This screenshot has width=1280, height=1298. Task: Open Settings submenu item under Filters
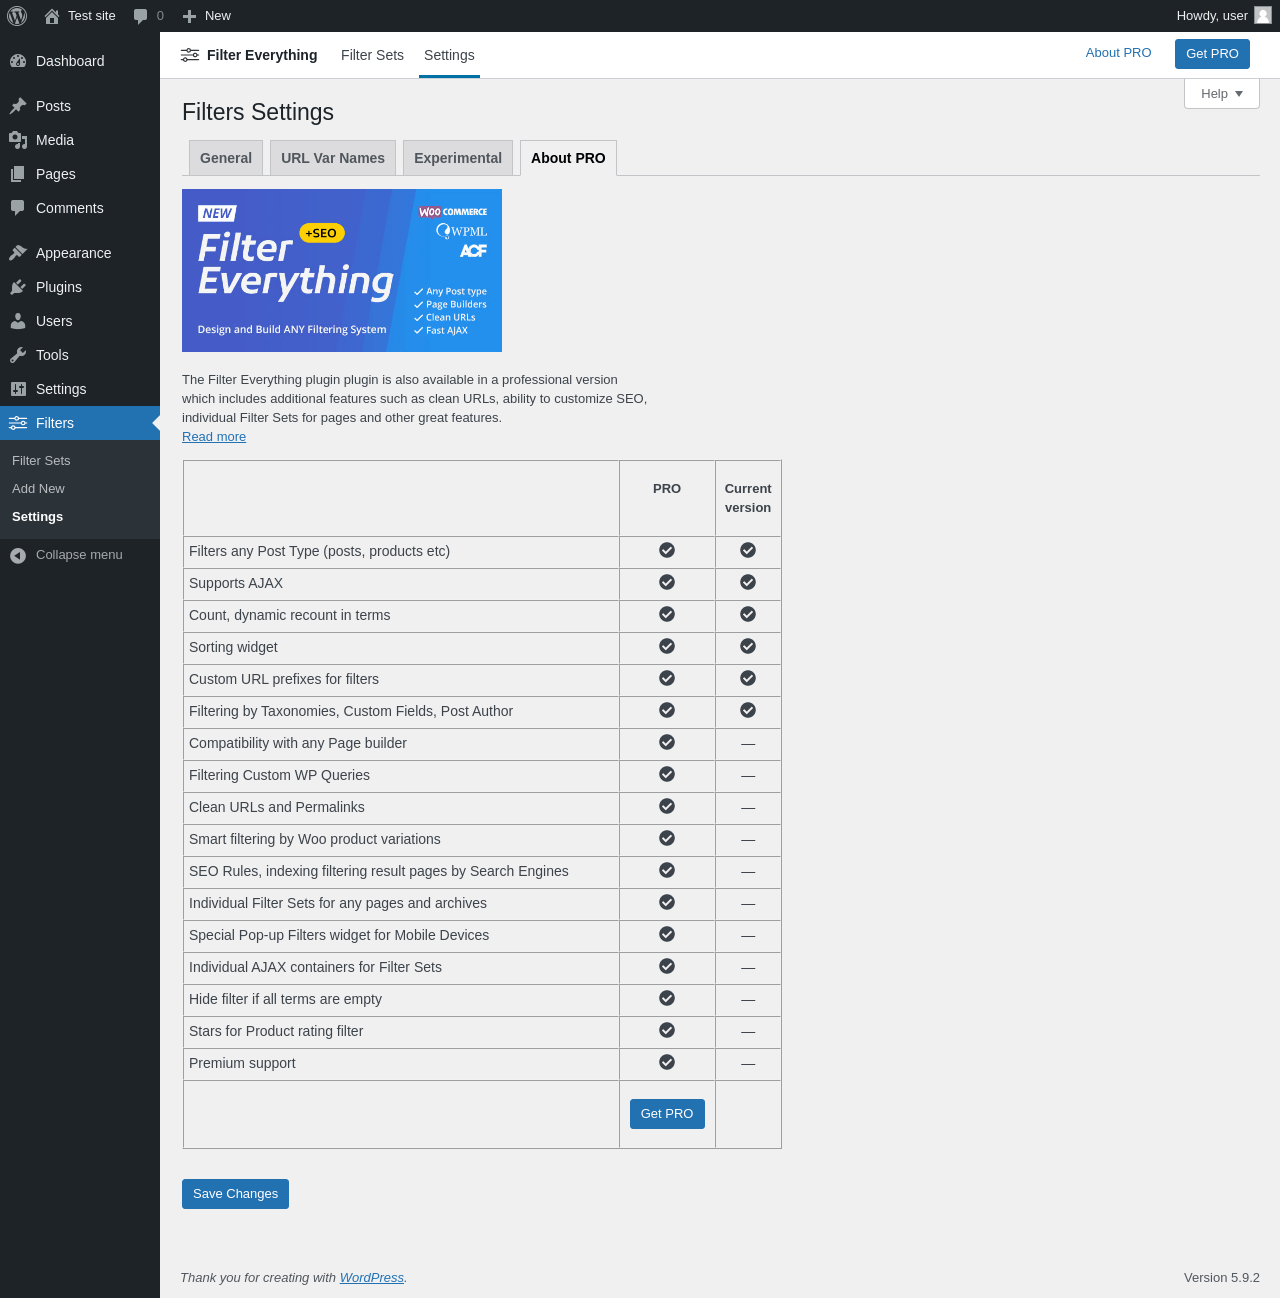(x=37, y=517)
